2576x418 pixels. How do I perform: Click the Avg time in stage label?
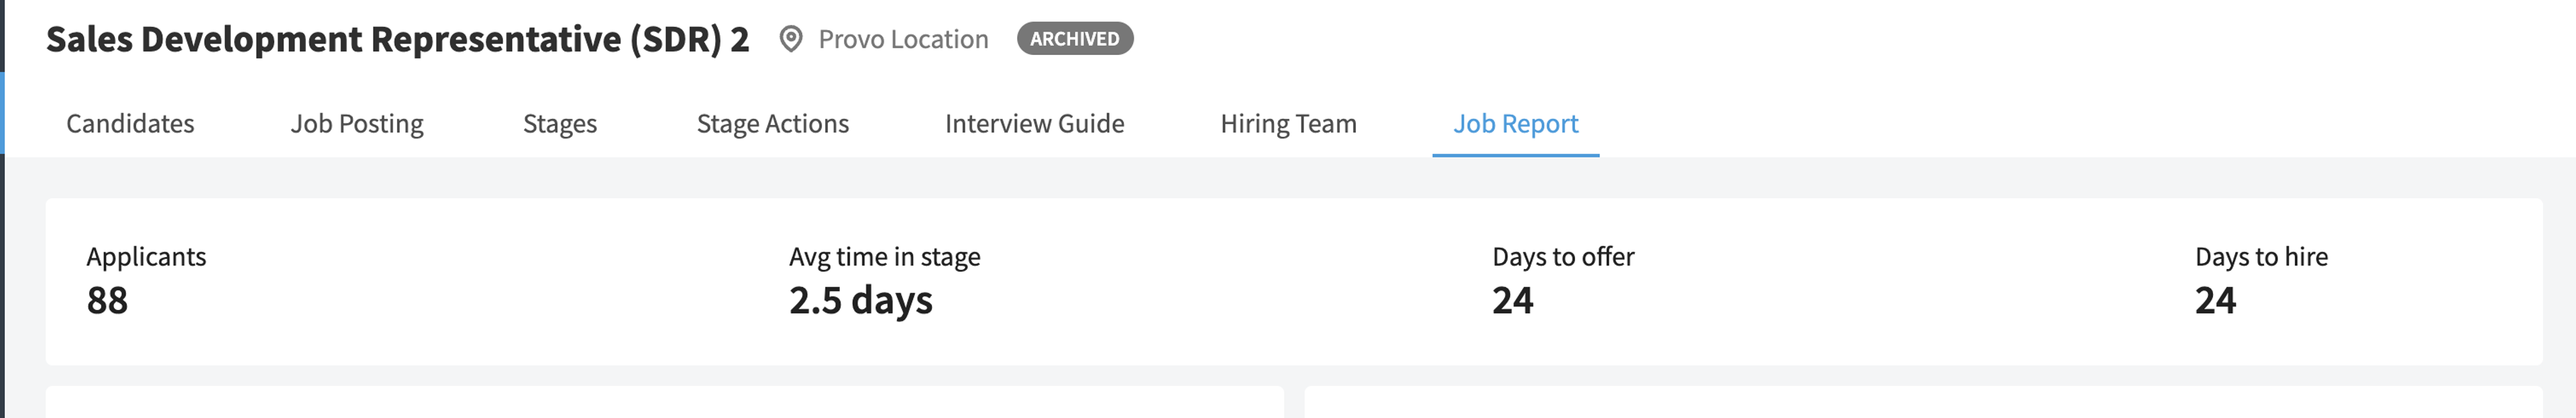(x=884, y=256)
